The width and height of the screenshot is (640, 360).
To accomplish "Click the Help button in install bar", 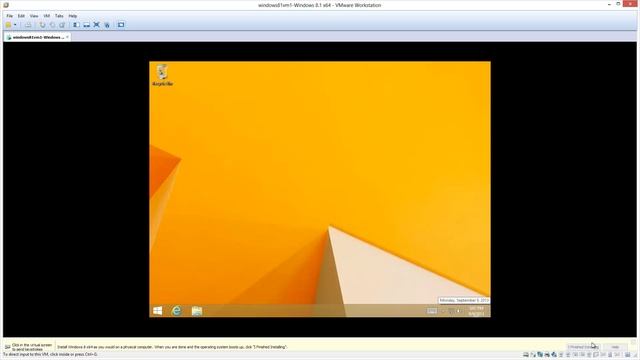I will [x=615, y=347].
